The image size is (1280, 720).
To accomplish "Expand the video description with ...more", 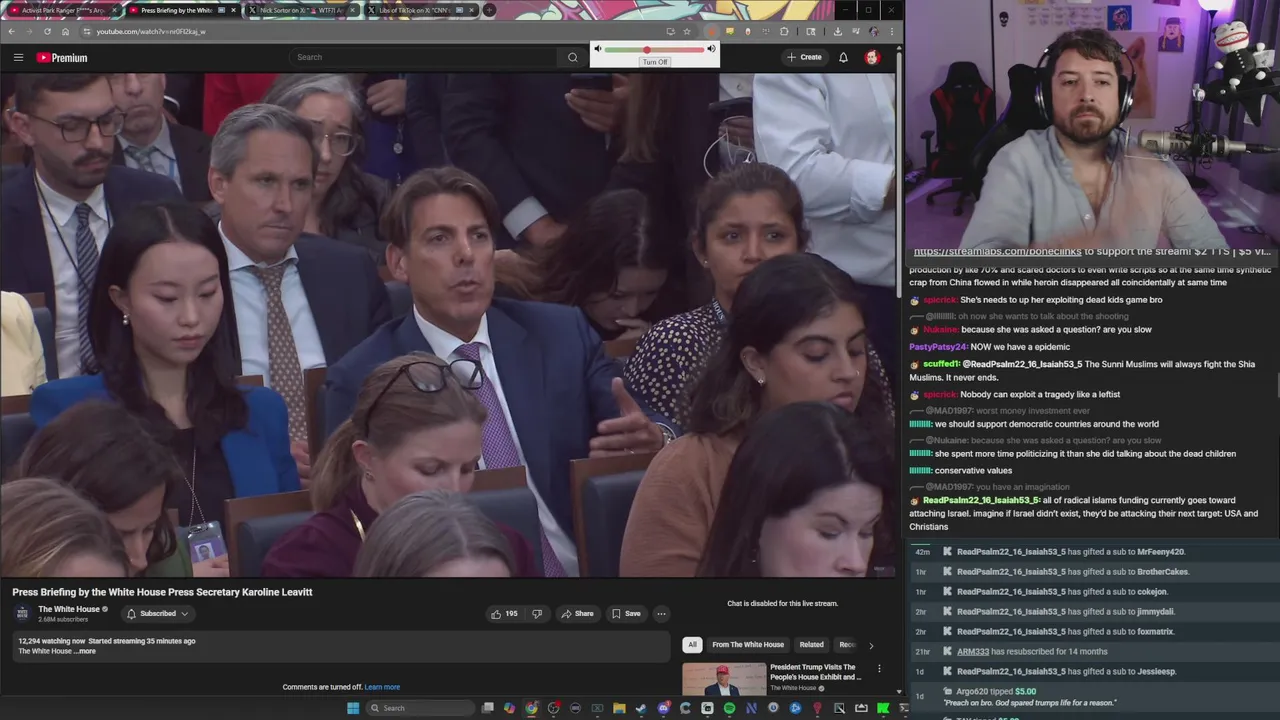I will click(x=85, y=651).
